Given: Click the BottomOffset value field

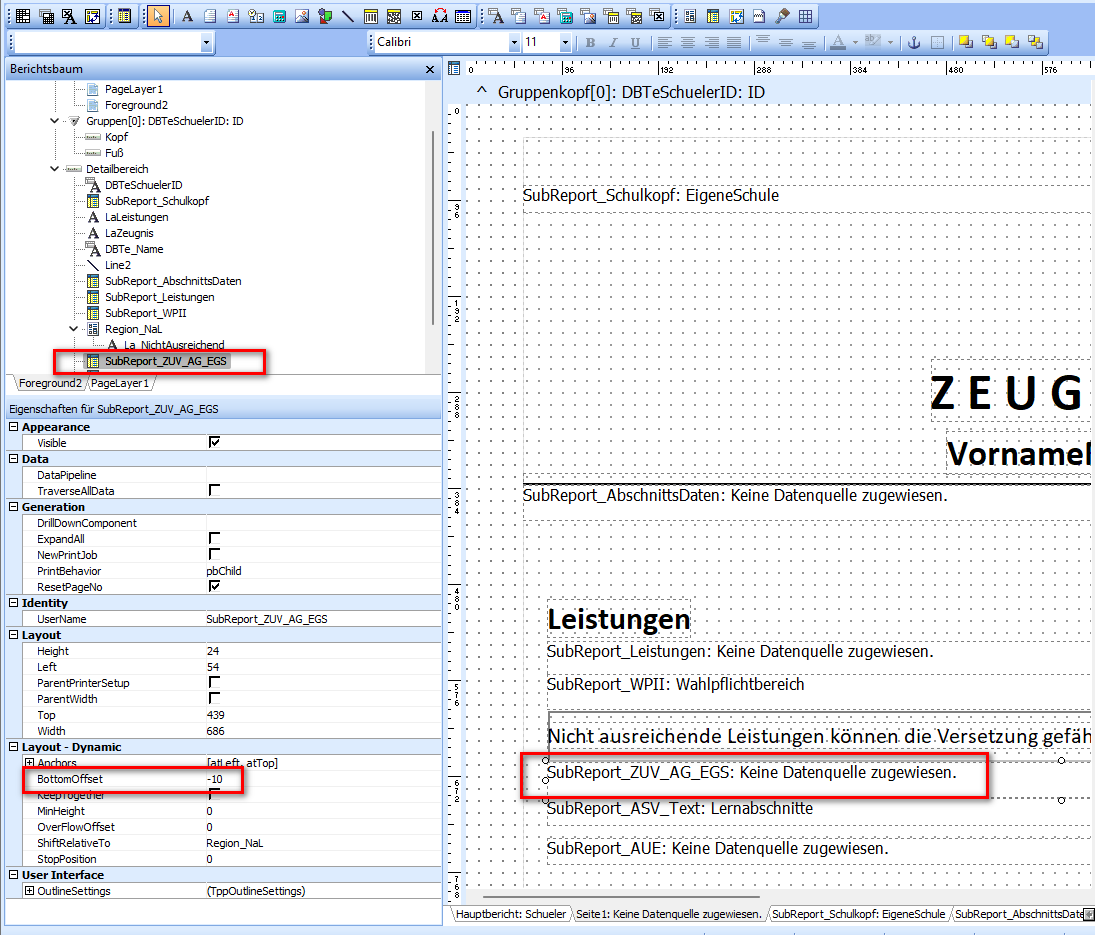Looking at the screenshot, I should [x=323, y=779].
